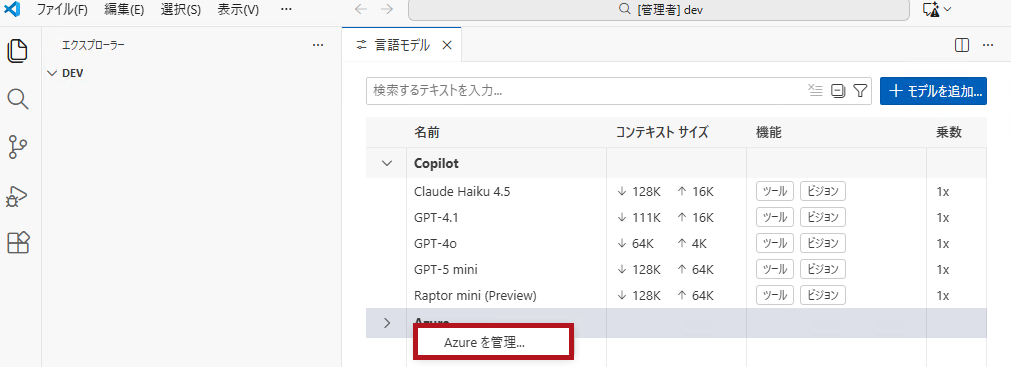Viewport: 1011px width, 367px height.
Task: Go forward with the right arrow
Action: 387,10
